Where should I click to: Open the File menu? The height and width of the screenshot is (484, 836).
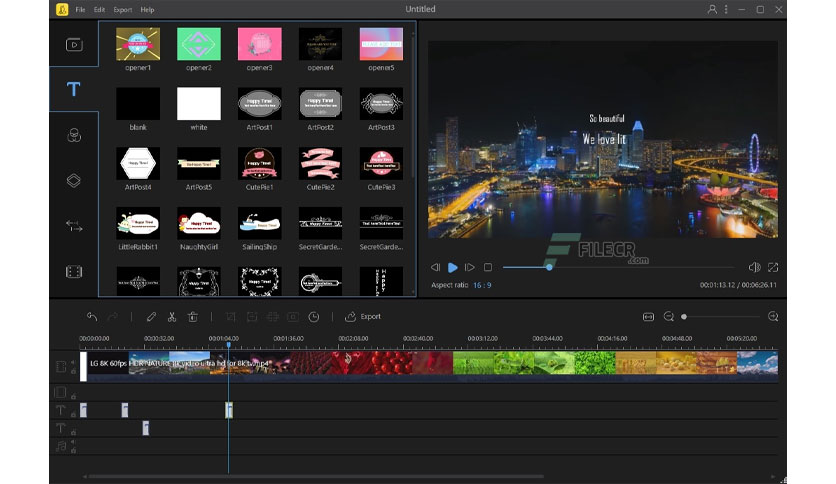tap(80, 10)
